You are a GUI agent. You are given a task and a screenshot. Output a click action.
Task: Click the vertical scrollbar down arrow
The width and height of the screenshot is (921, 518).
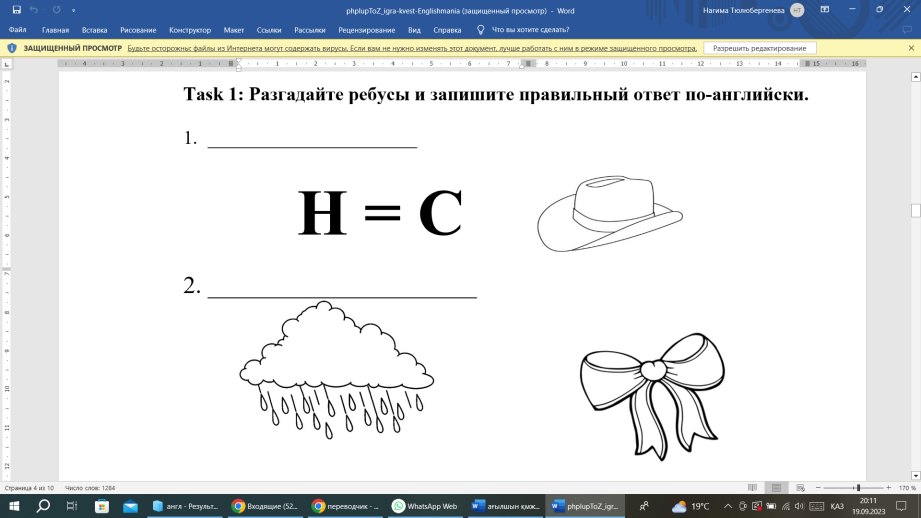[915, 476]
